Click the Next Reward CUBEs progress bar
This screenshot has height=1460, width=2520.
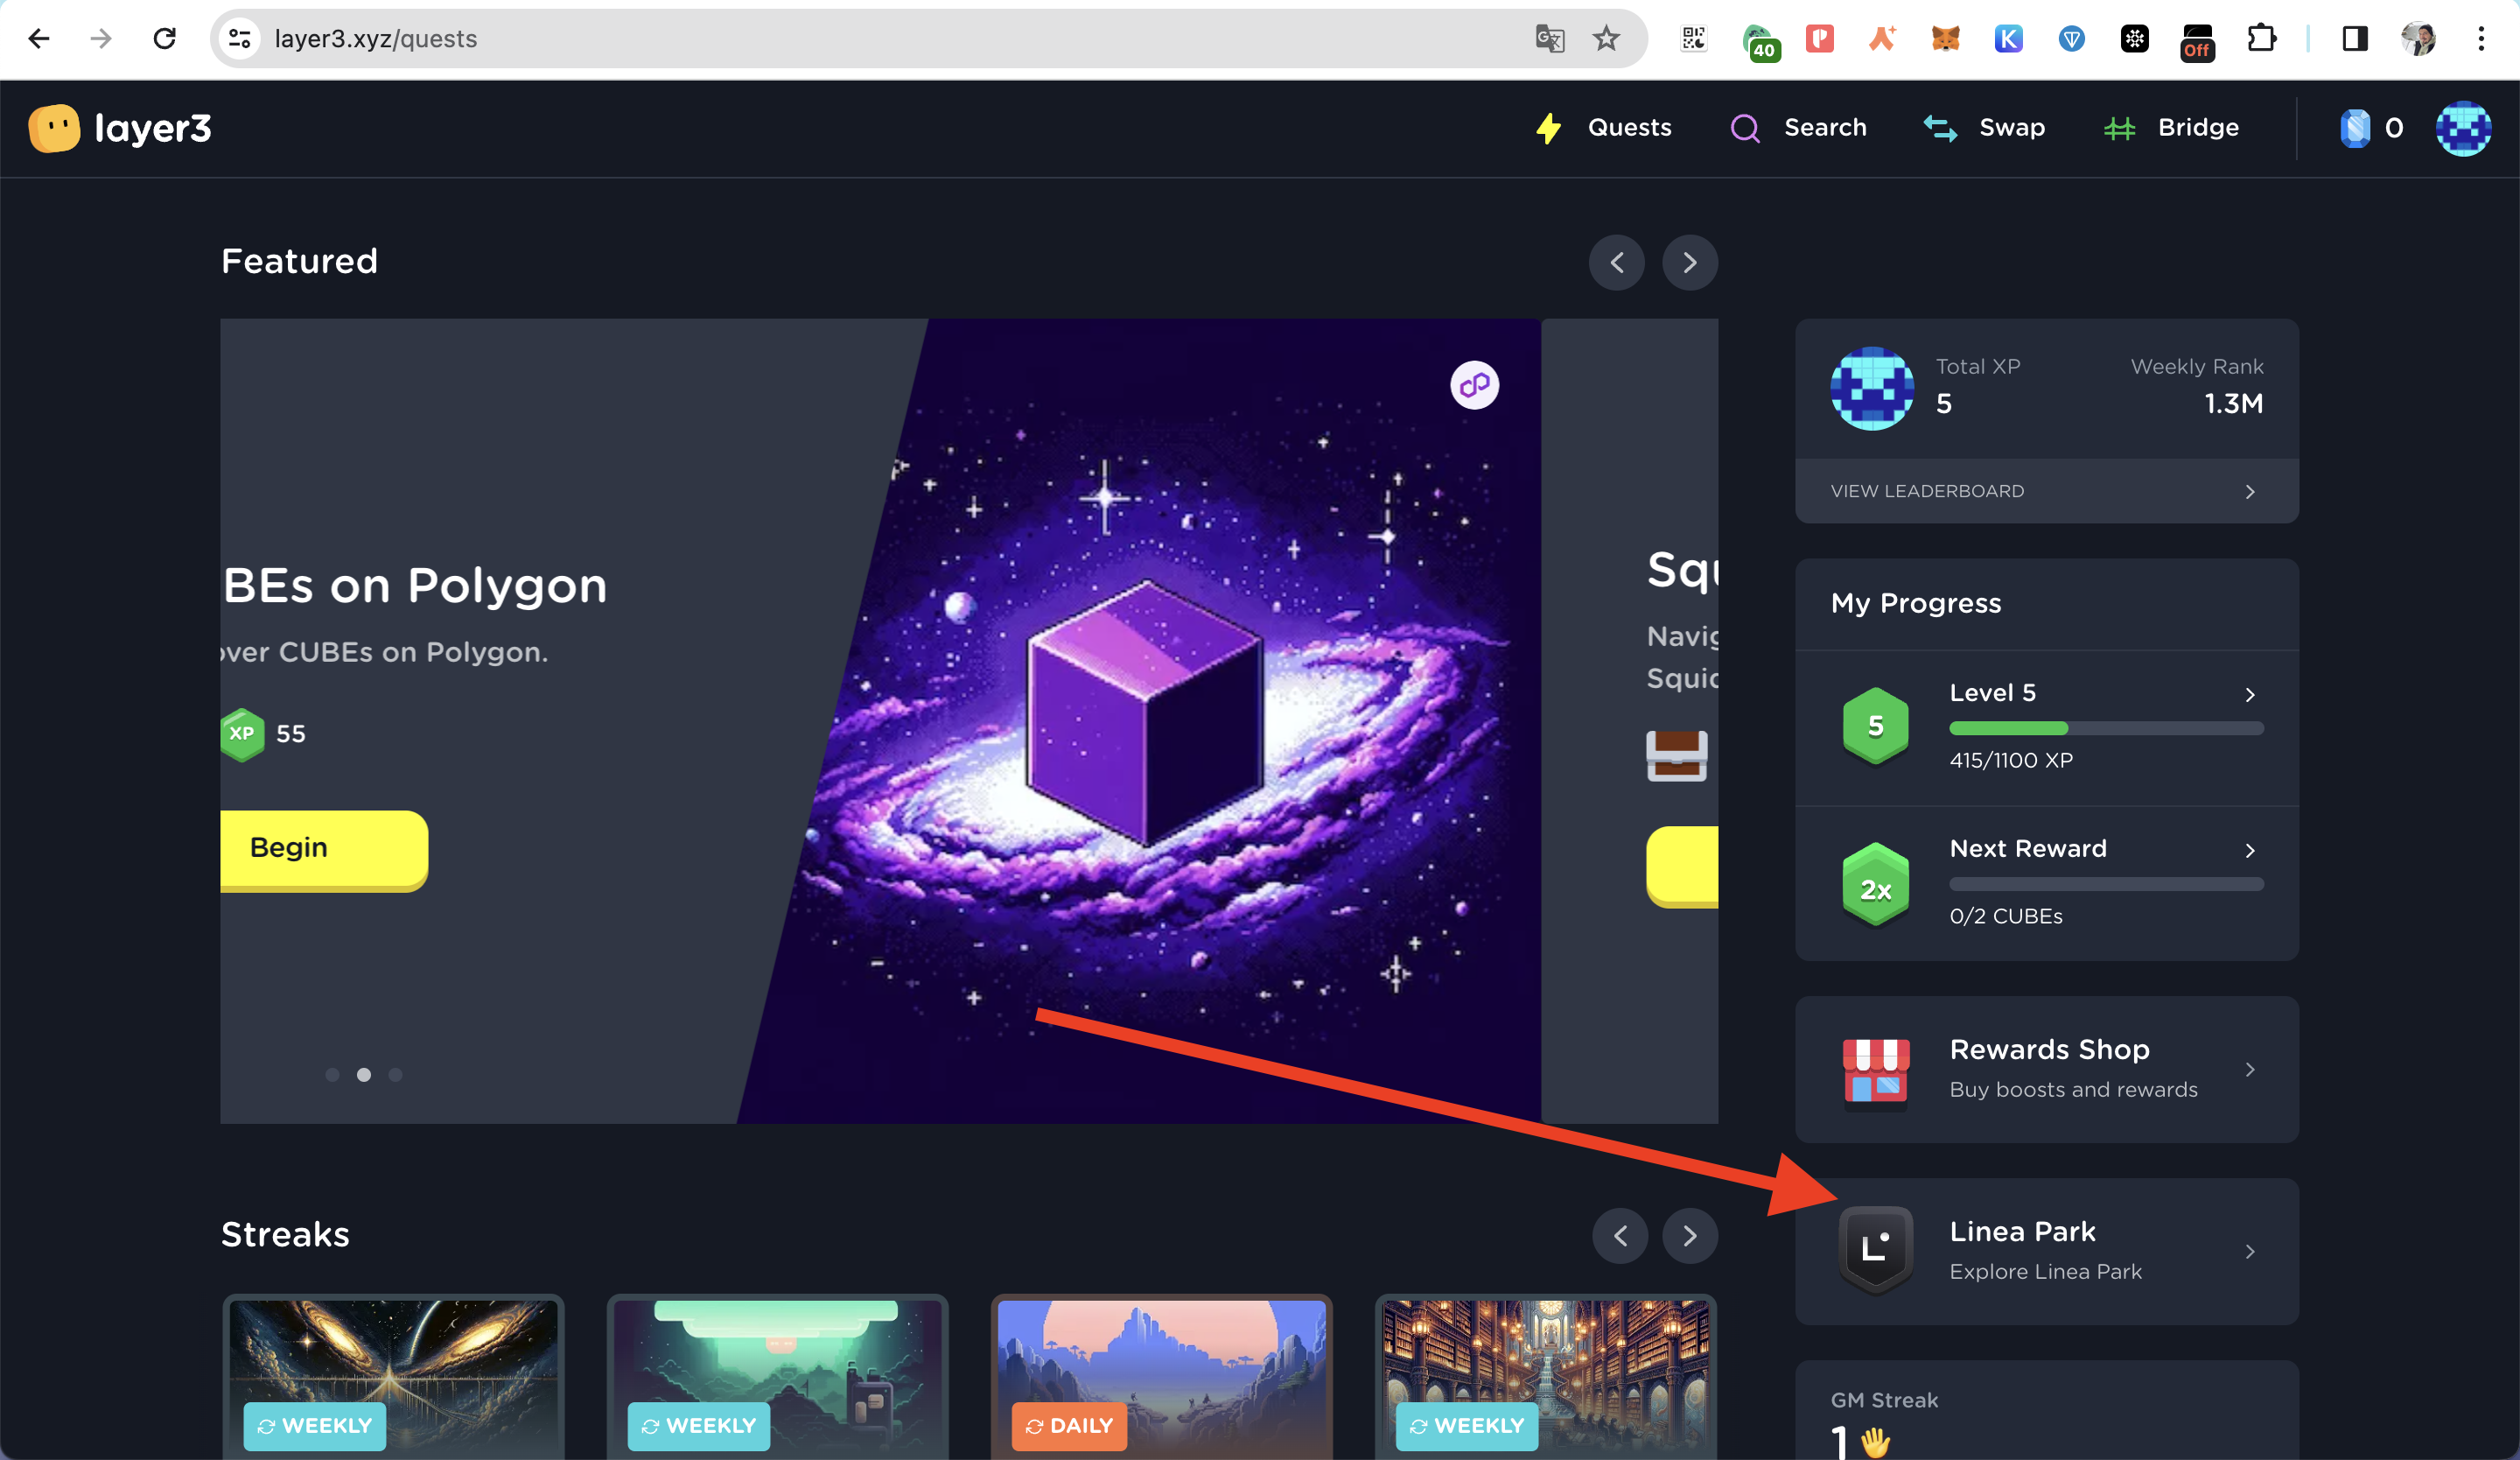click(x=2106, y=884)
